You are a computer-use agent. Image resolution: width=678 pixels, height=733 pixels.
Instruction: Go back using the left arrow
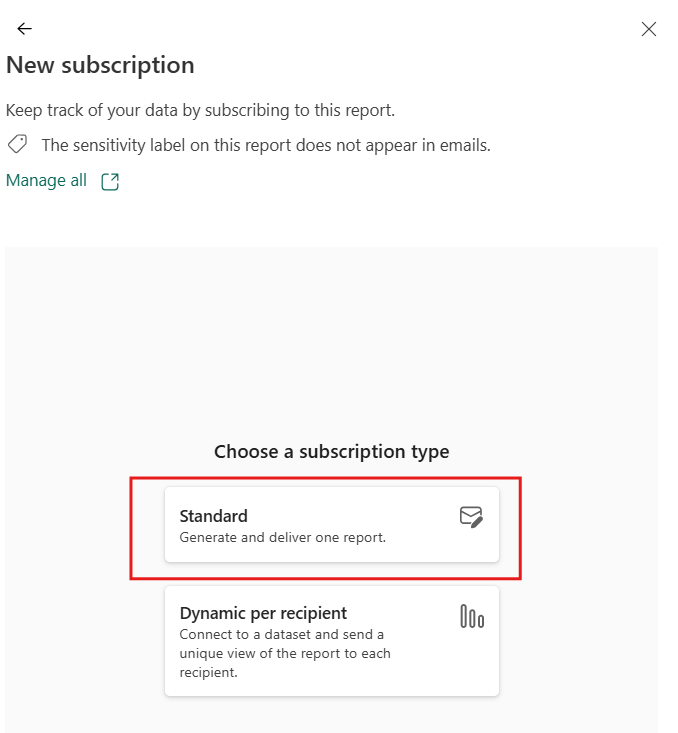(25, 29)
